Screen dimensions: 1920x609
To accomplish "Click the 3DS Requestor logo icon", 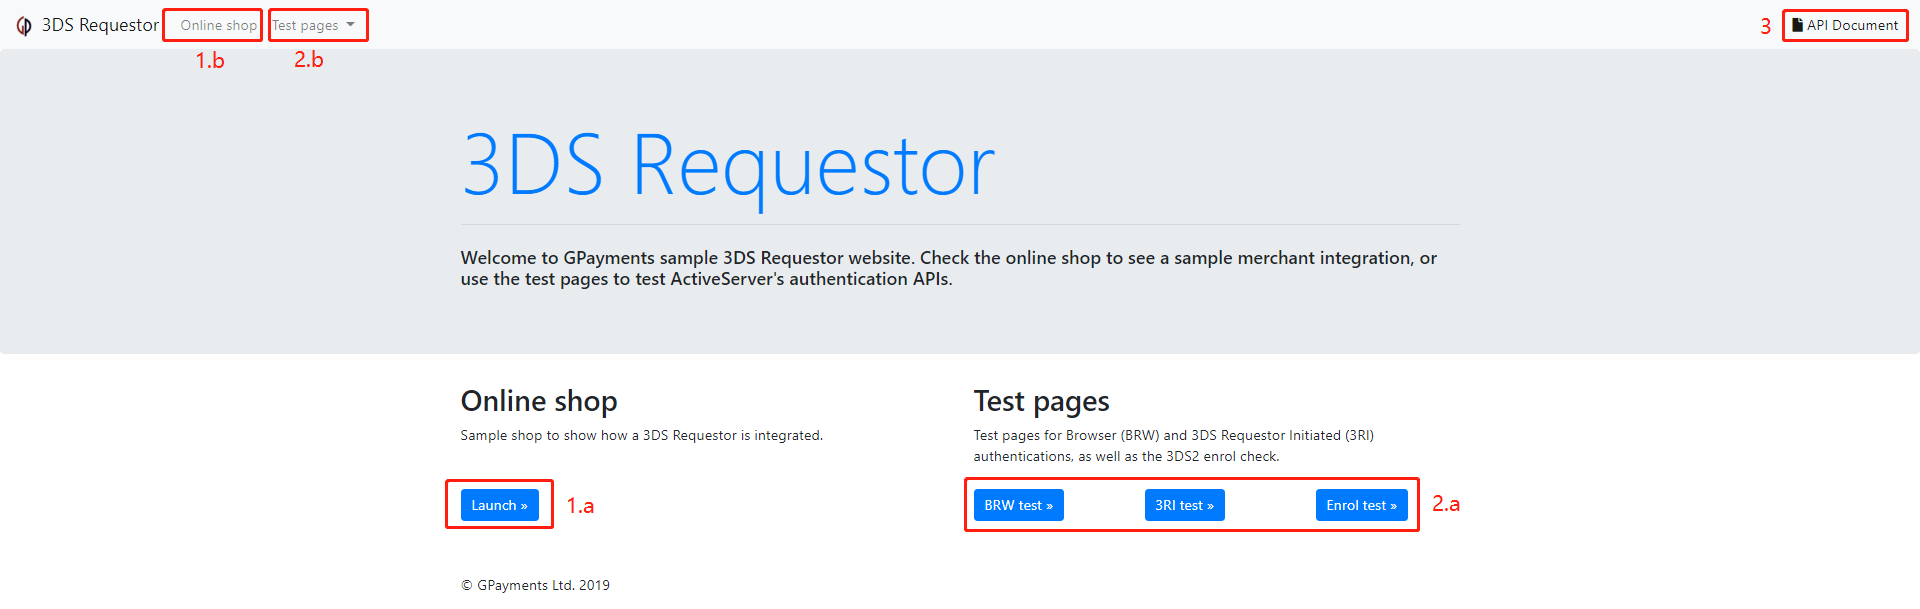I will (x=24, y=26).
